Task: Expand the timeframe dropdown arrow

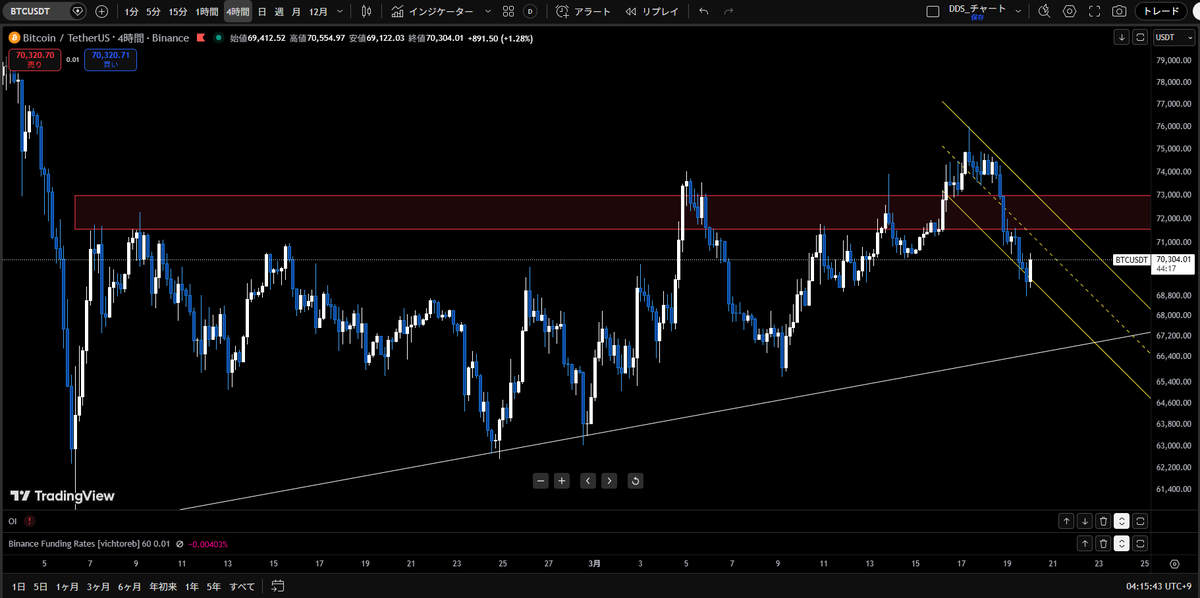Action: tap(341, 12)
